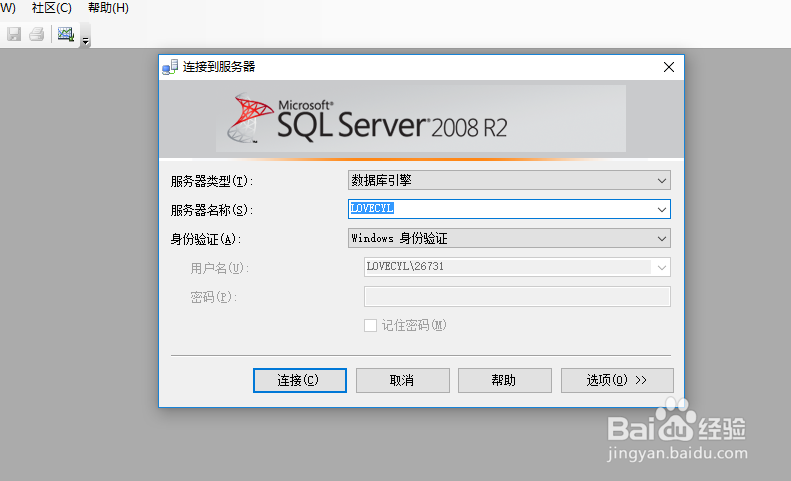This screenshot has width=791, height=481.
Task: Close the 连接到服务器 dialog
Action: (669, 67)
